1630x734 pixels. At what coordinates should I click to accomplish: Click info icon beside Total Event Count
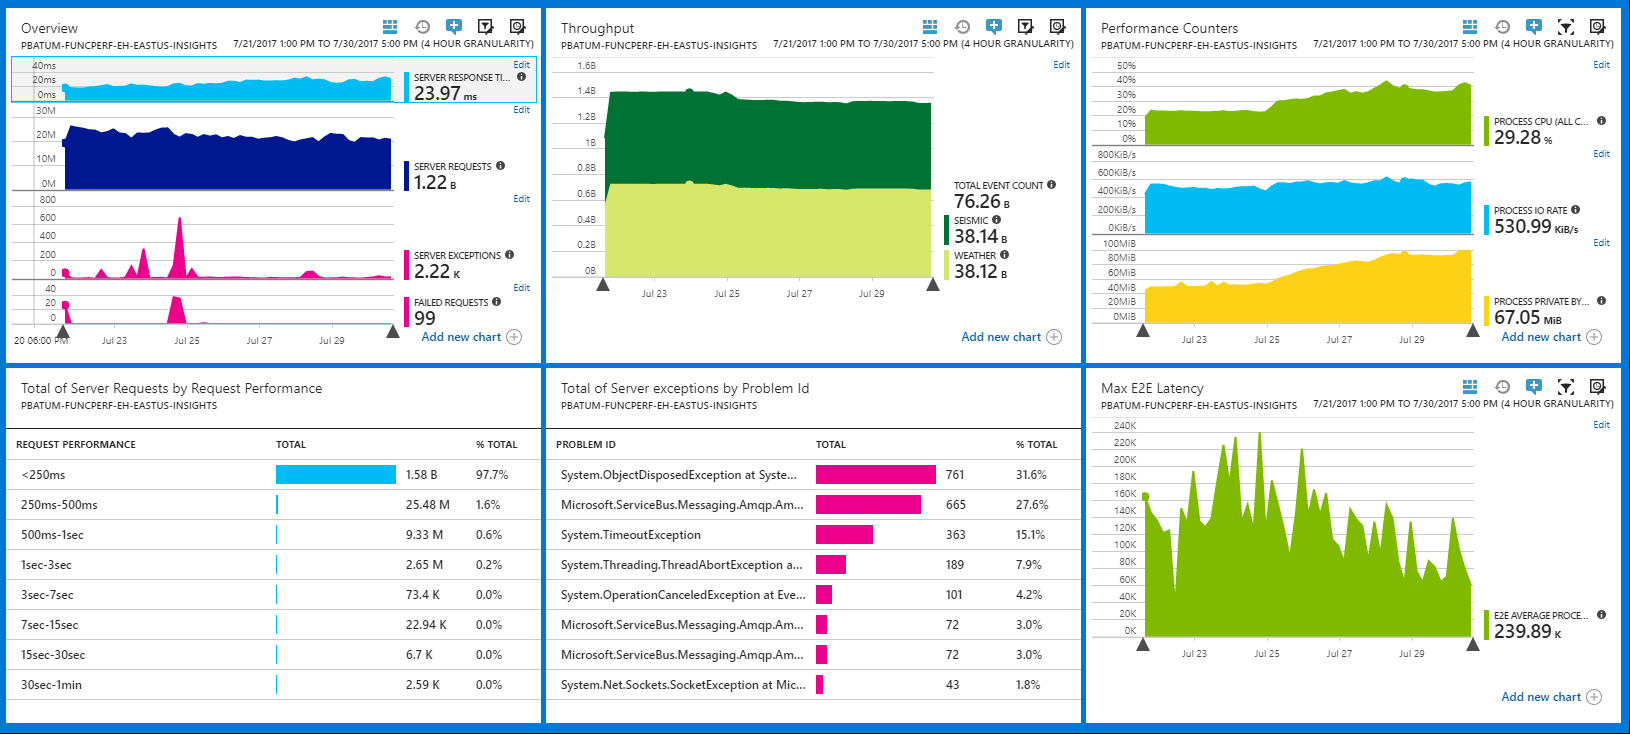1051,185
